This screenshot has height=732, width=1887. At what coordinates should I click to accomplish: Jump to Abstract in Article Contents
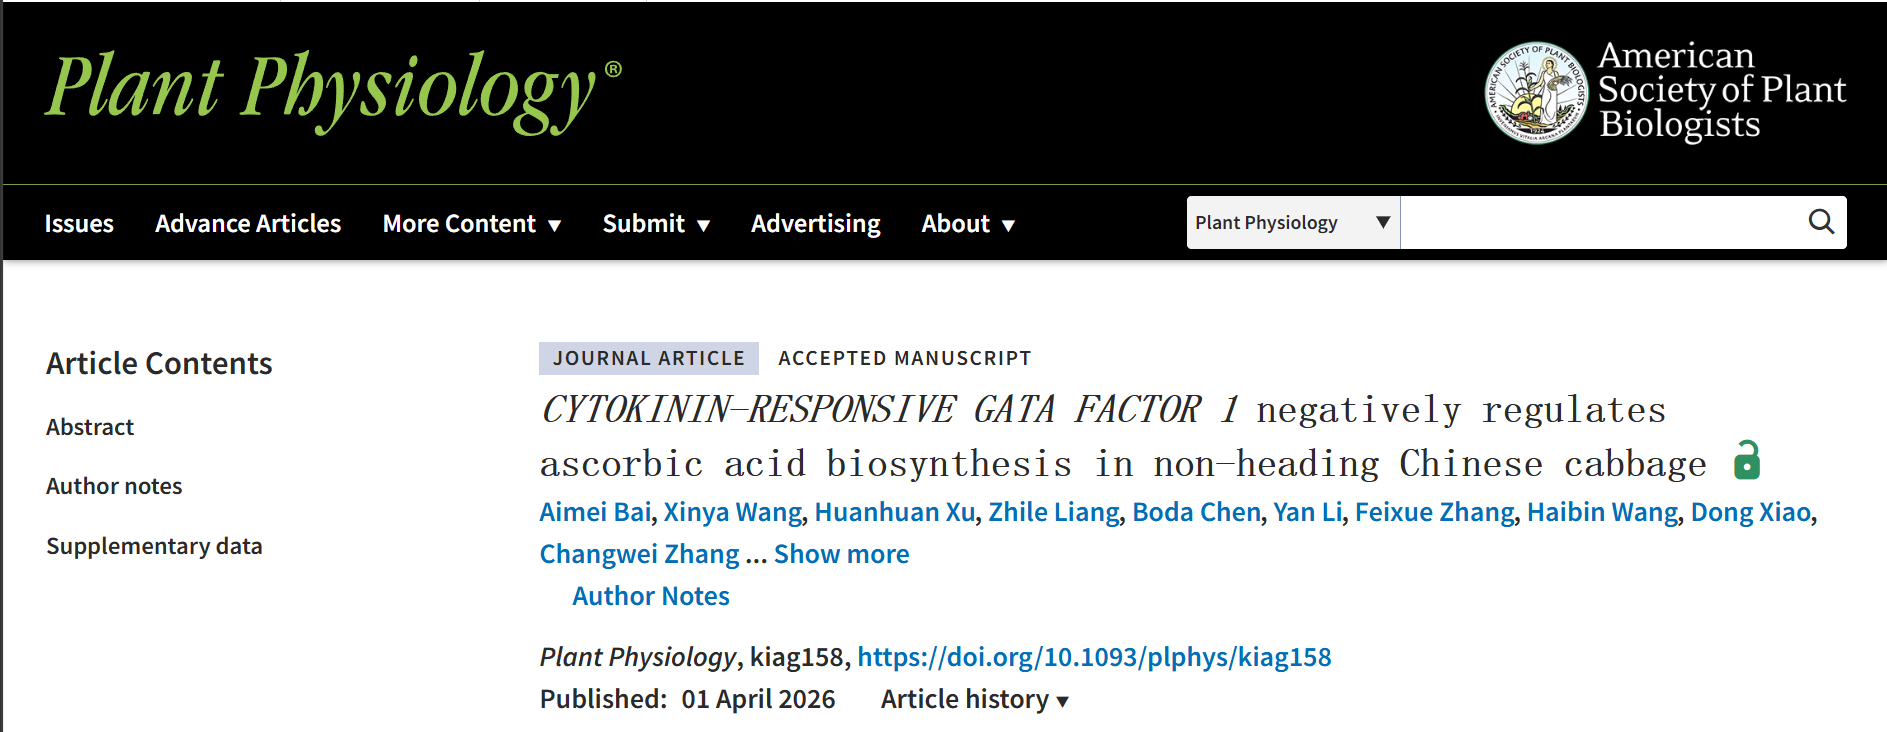pos(90,427)
